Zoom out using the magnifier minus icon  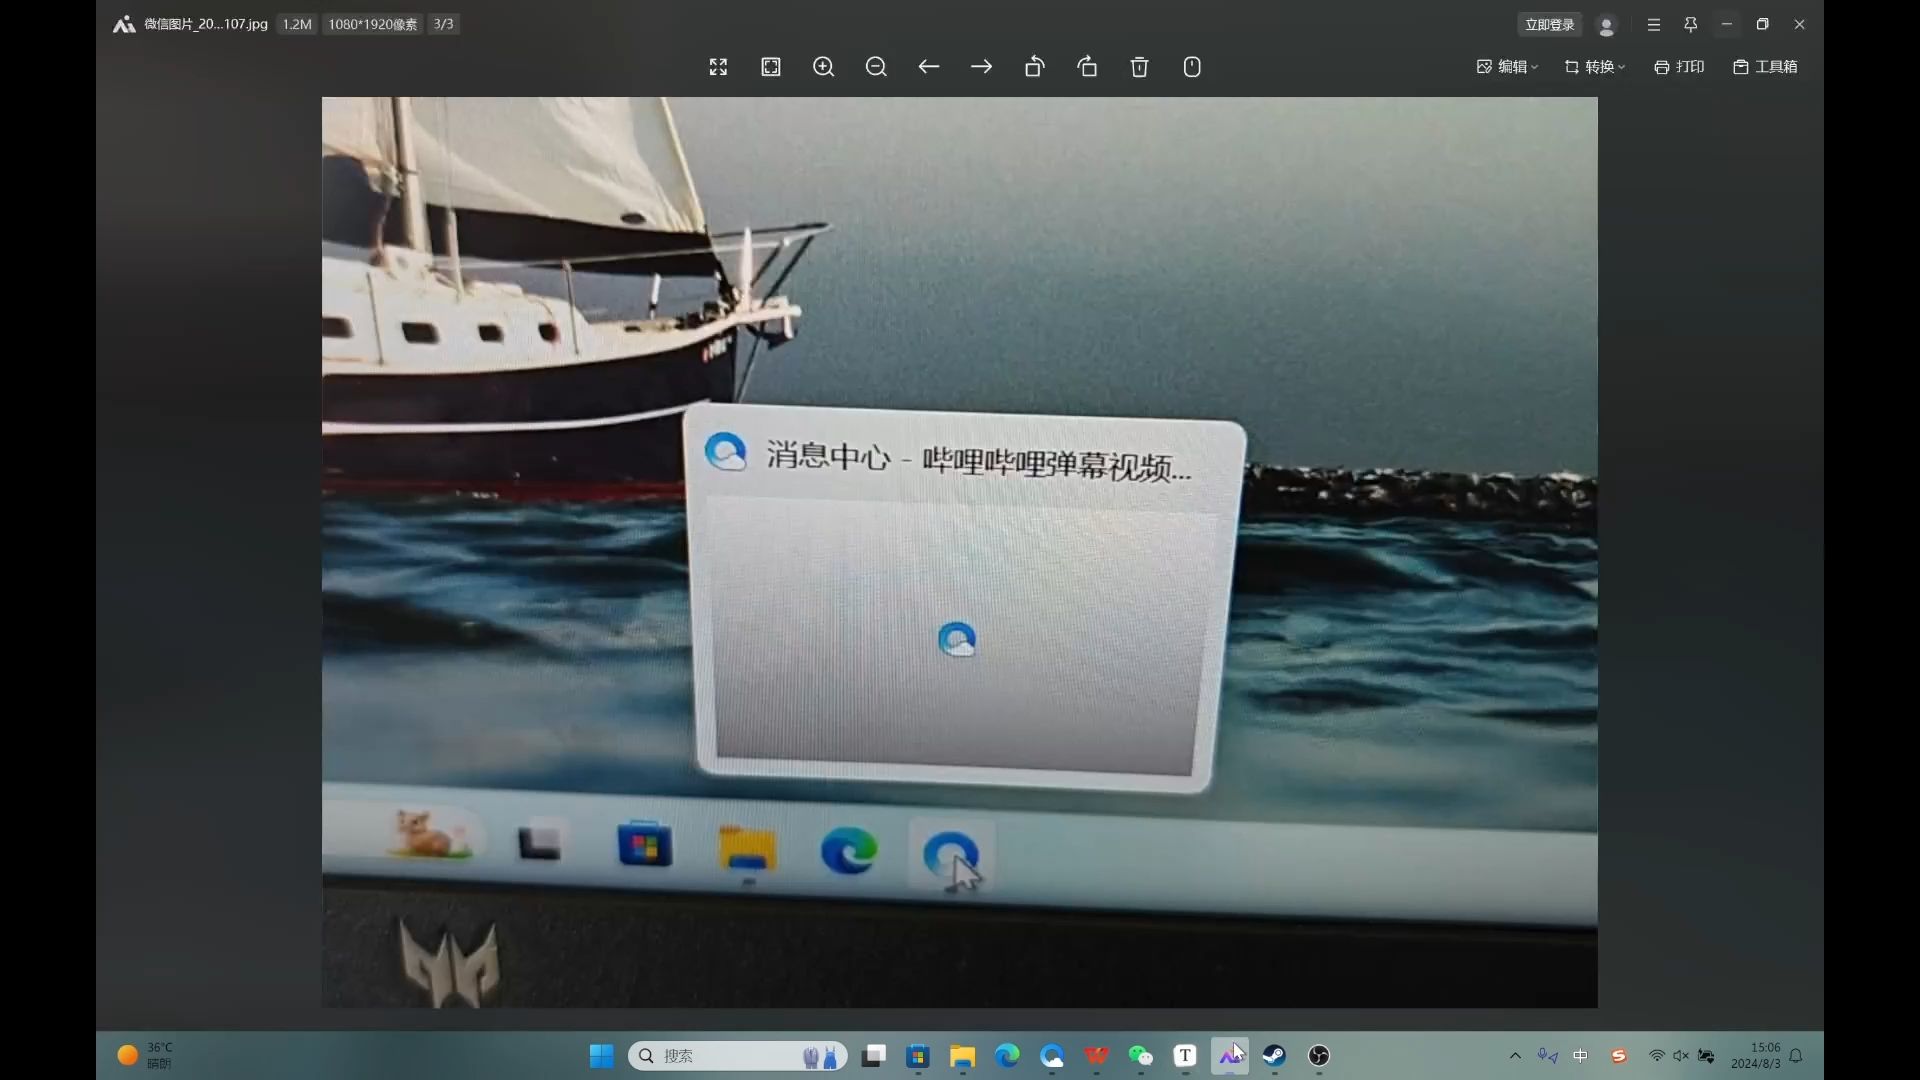(876, 67)
